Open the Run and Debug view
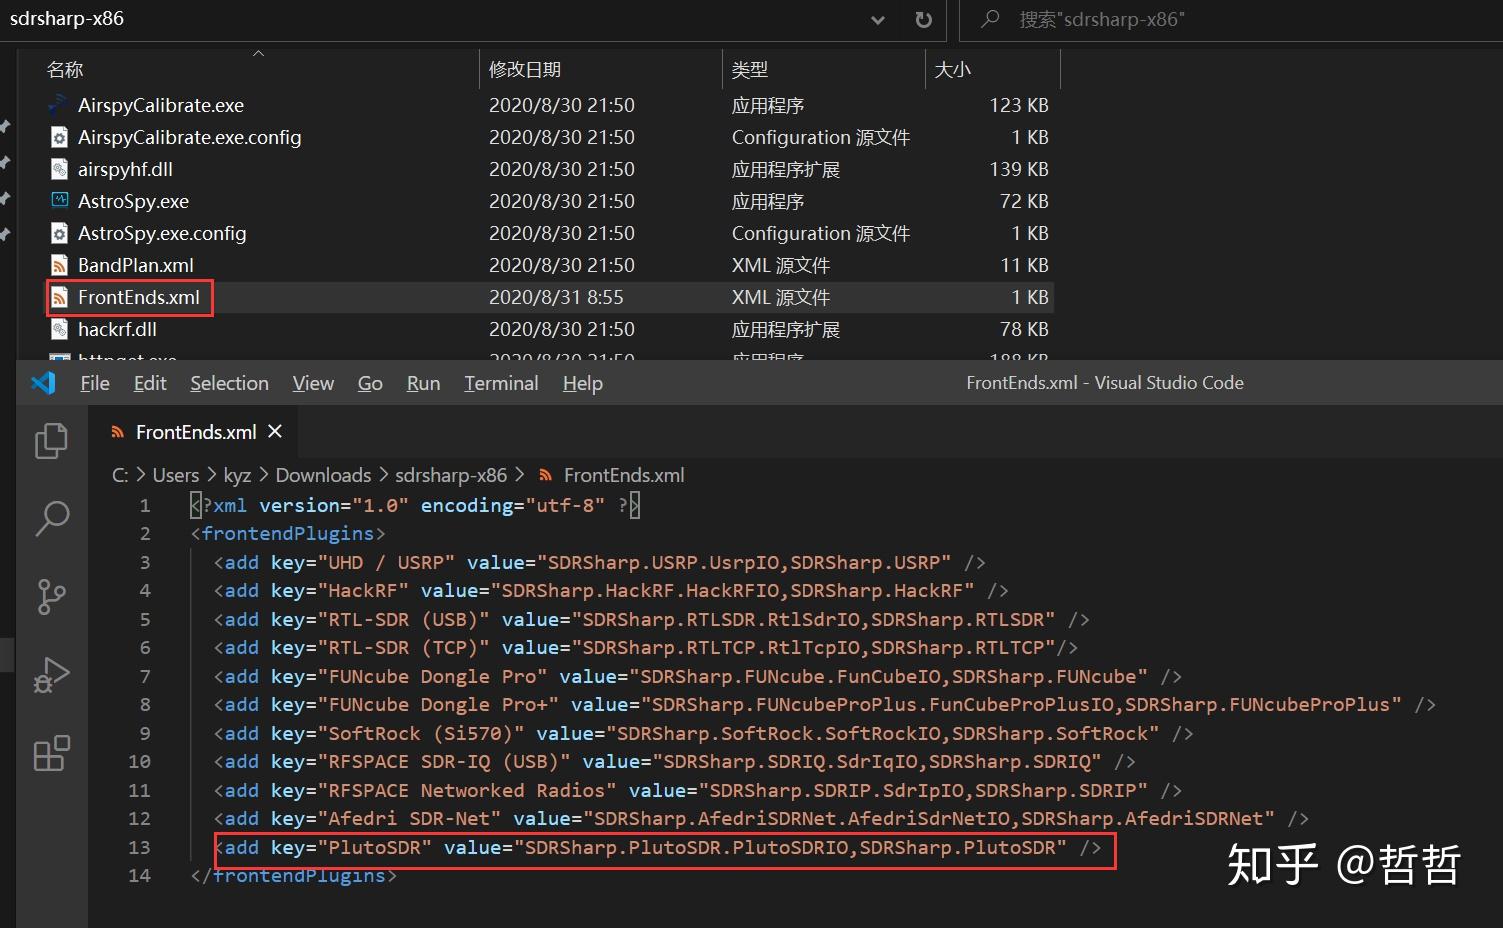Image resolution: width=1503 pixels, height=928 pixels. (x=51, y=675)
